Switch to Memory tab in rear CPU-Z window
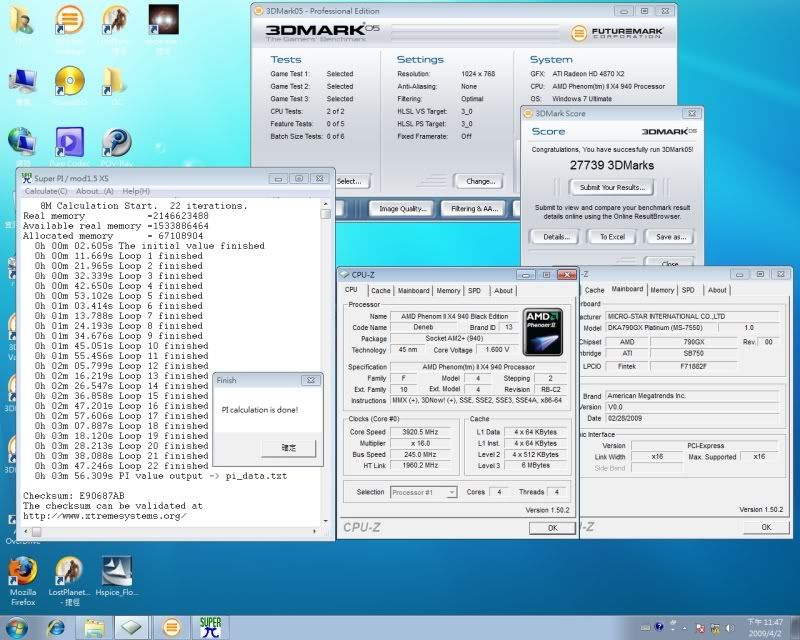Viewport: 800px width, 640px height. [x=662, y=290]
